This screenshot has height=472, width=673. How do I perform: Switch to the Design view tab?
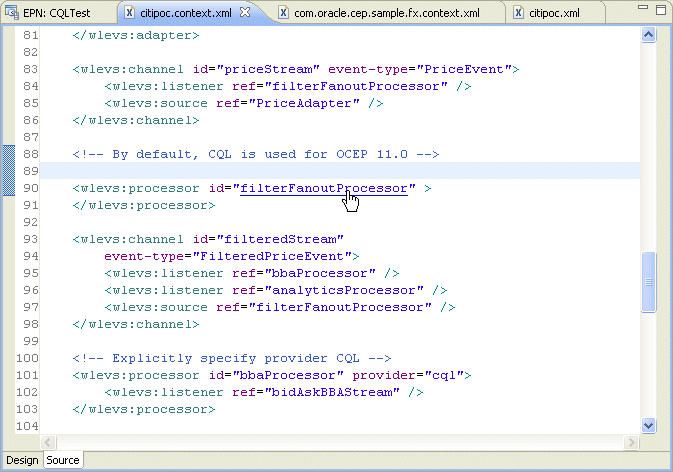[22, 460]
